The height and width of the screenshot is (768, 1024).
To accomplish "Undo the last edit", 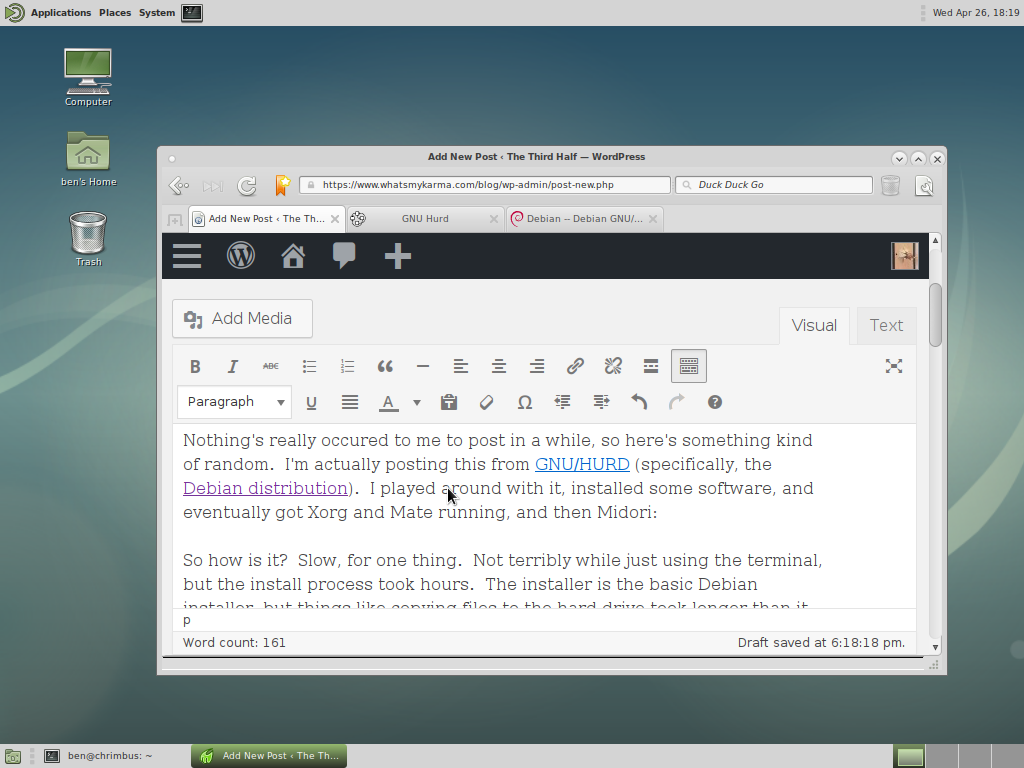I will pyautogui.click(x=639, y=402).
